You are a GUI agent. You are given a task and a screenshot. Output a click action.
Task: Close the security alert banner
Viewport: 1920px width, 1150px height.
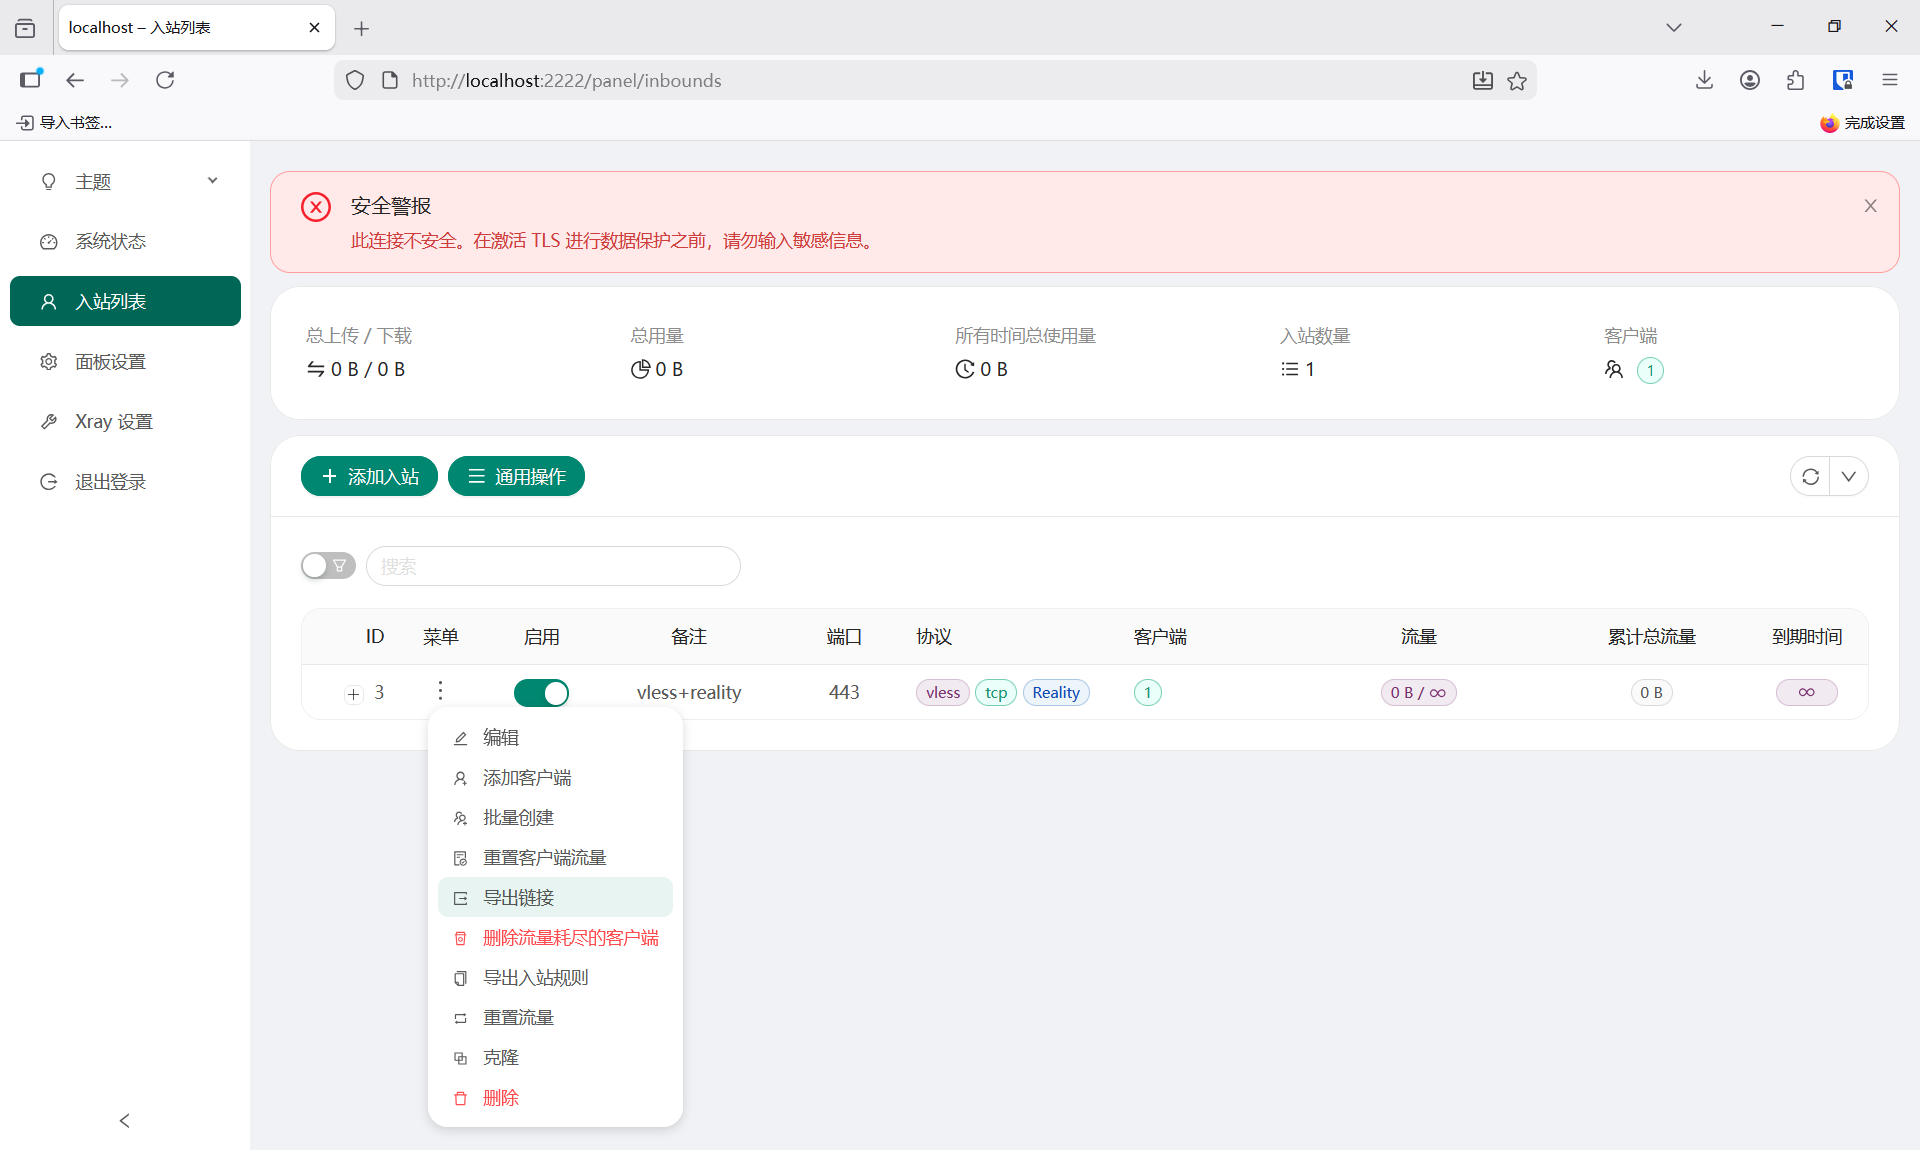(1870, 206)
